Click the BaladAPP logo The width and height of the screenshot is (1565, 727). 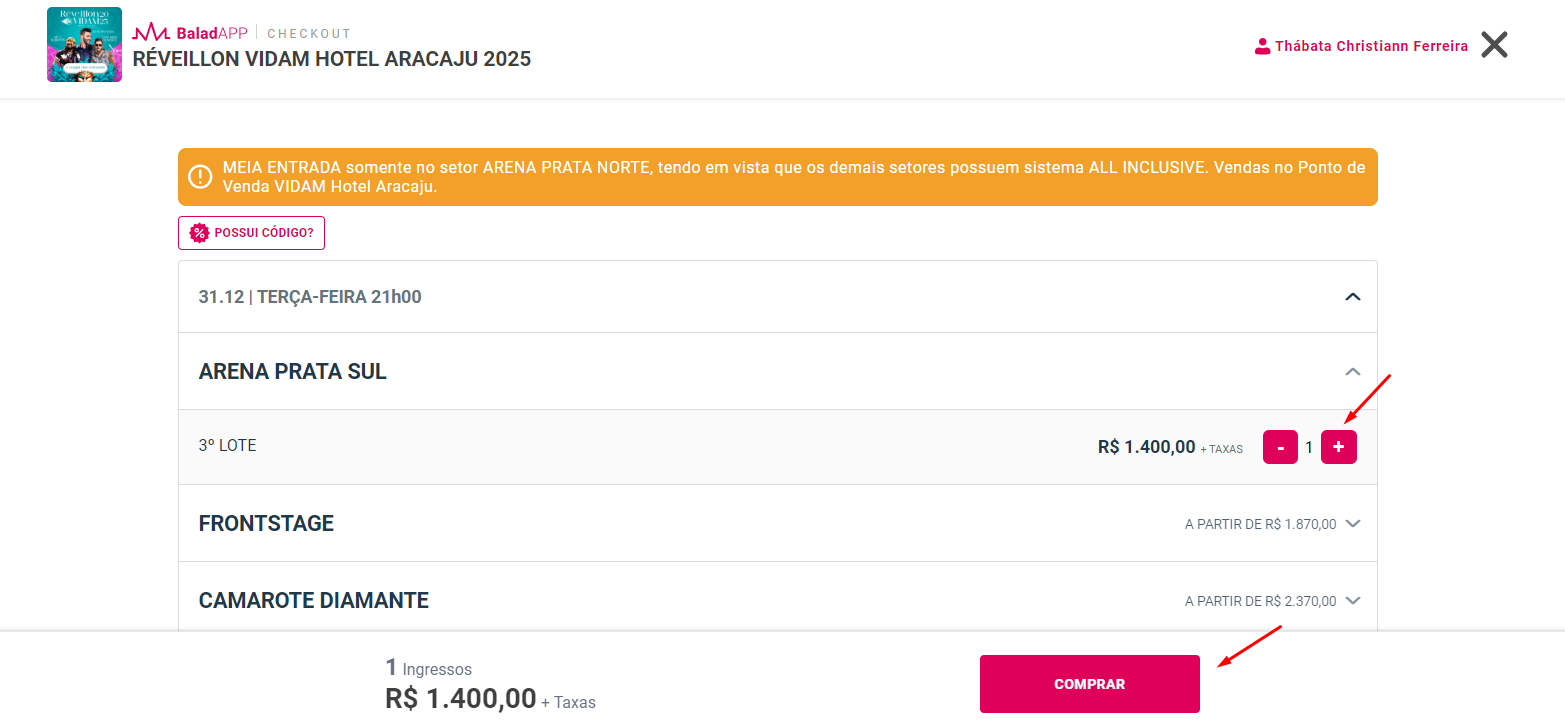click(x=190, y=33)
